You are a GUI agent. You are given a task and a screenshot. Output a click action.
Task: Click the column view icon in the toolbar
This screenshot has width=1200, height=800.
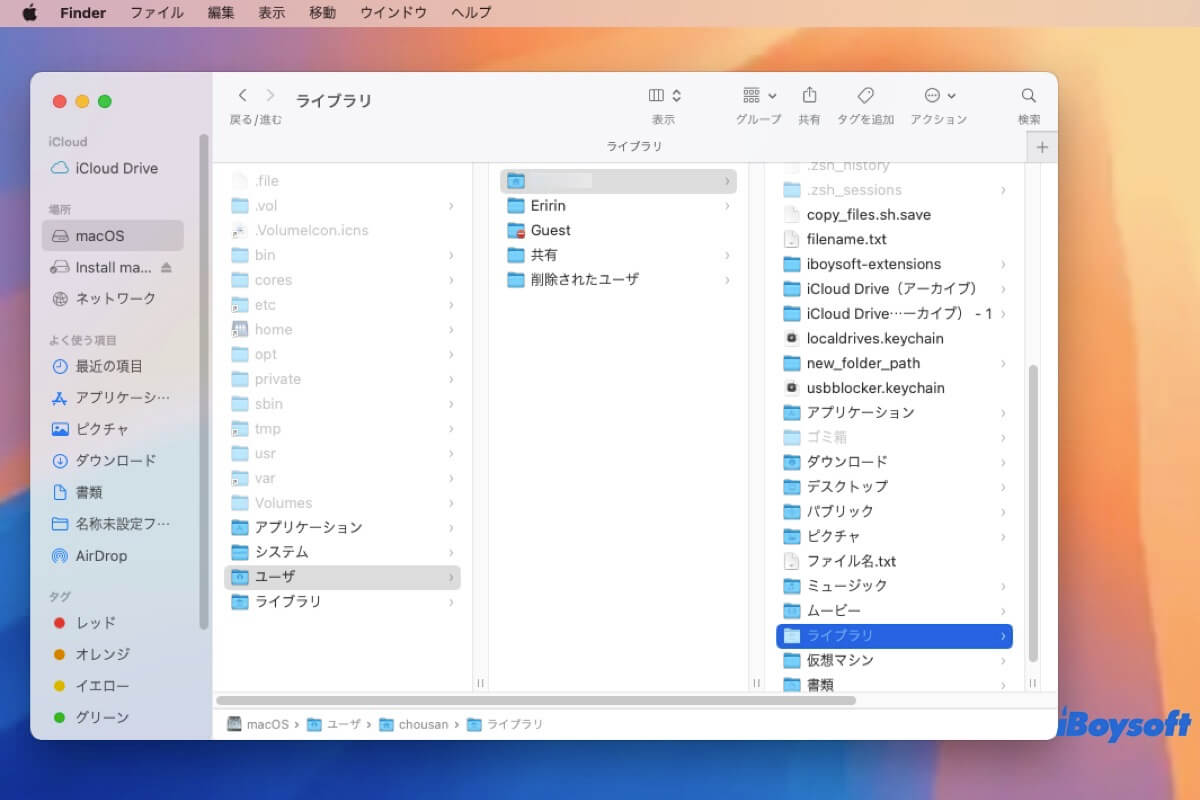point(656,95)
